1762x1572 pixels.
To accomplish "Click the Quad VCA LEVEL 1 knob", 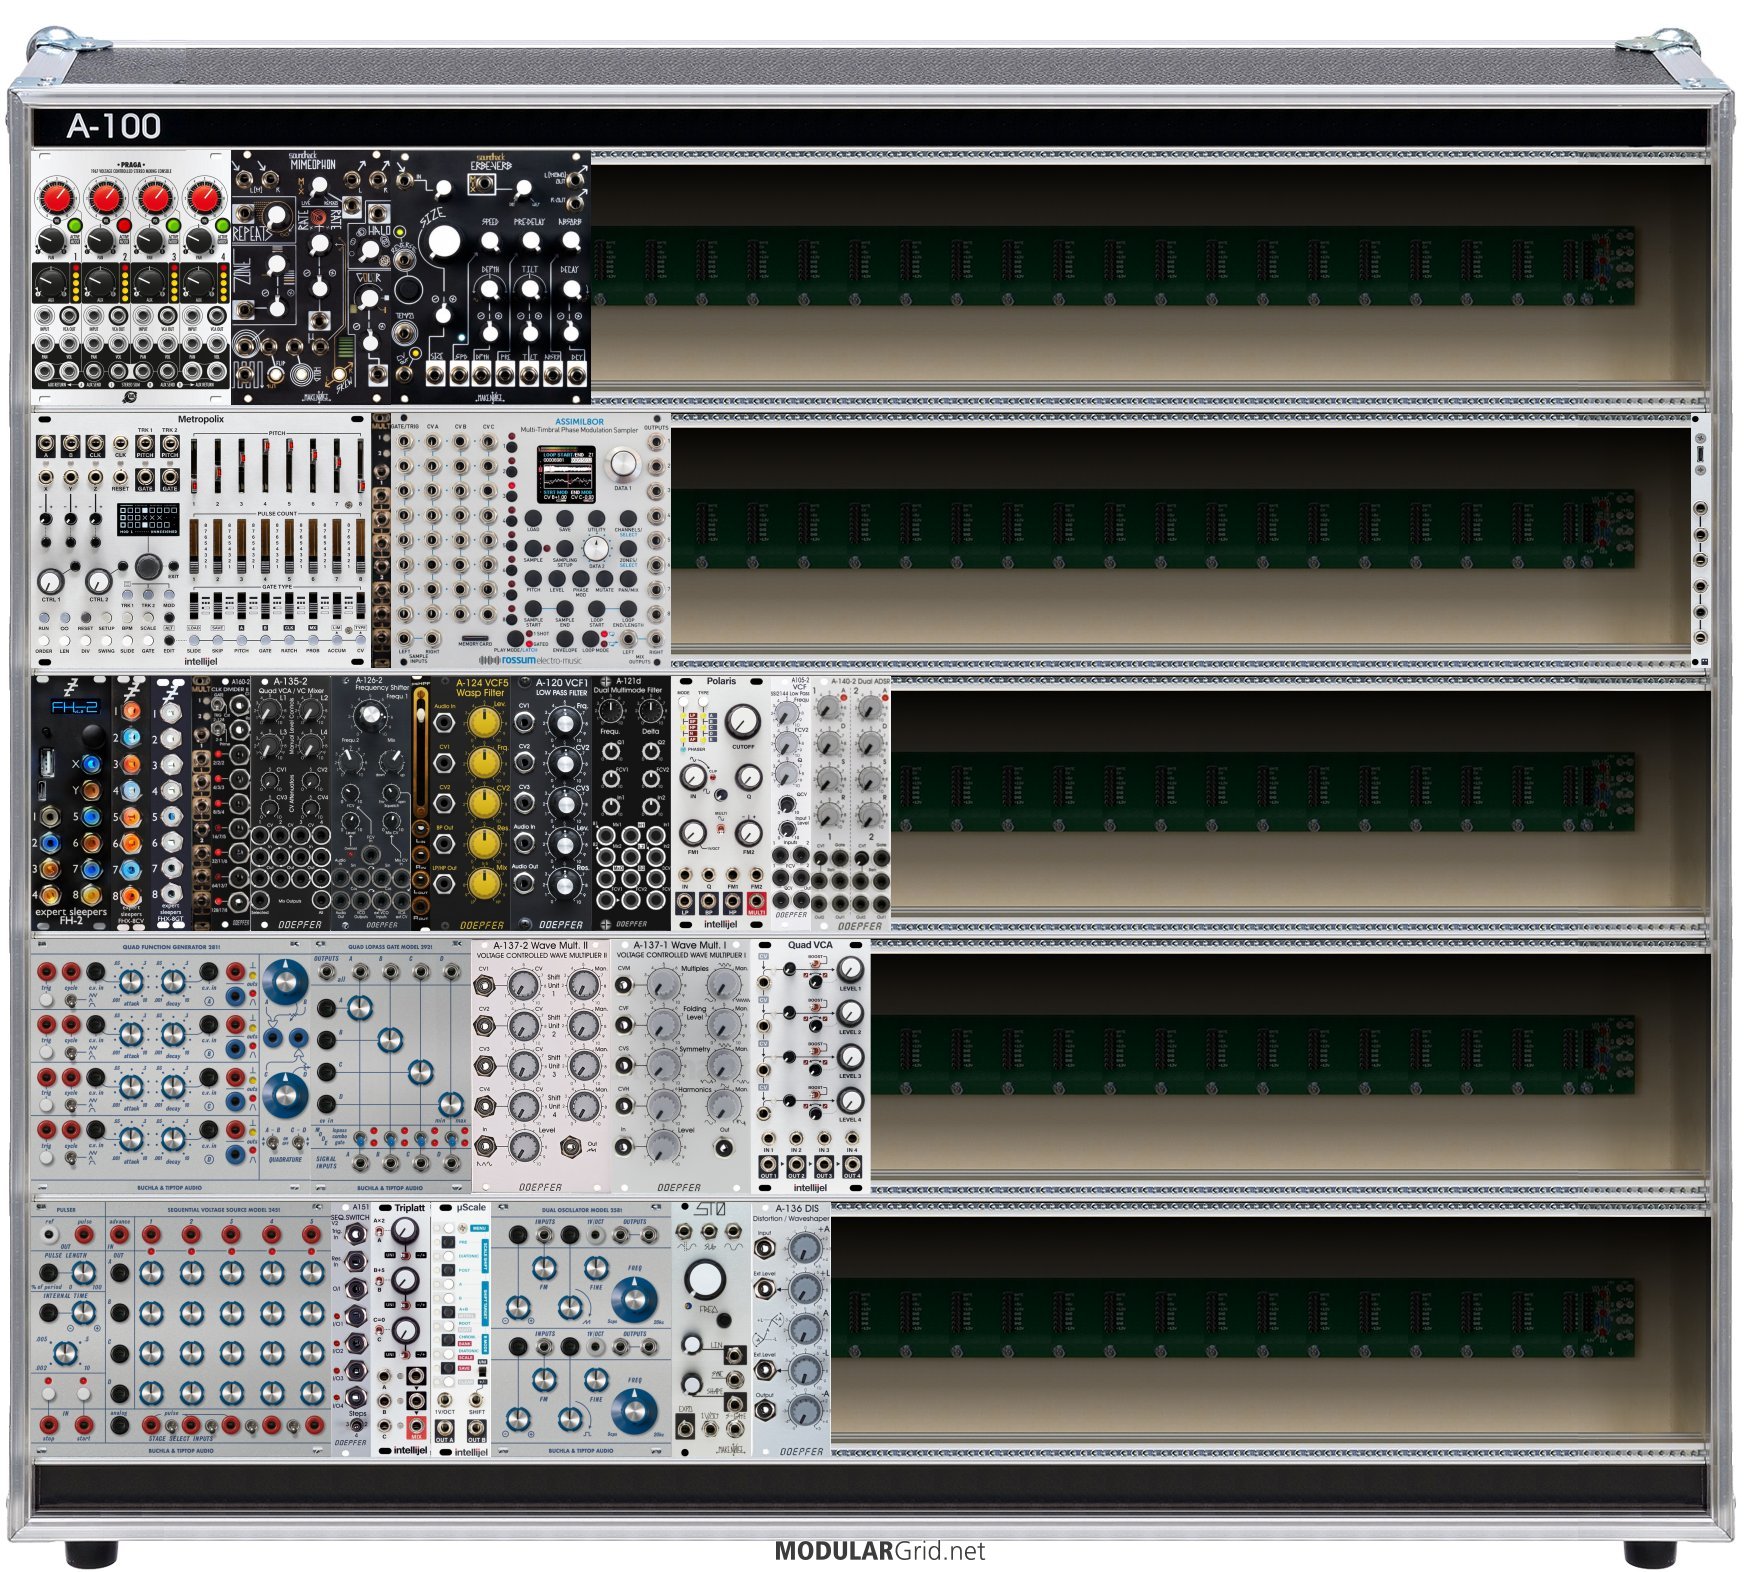I will coord(849,968).
